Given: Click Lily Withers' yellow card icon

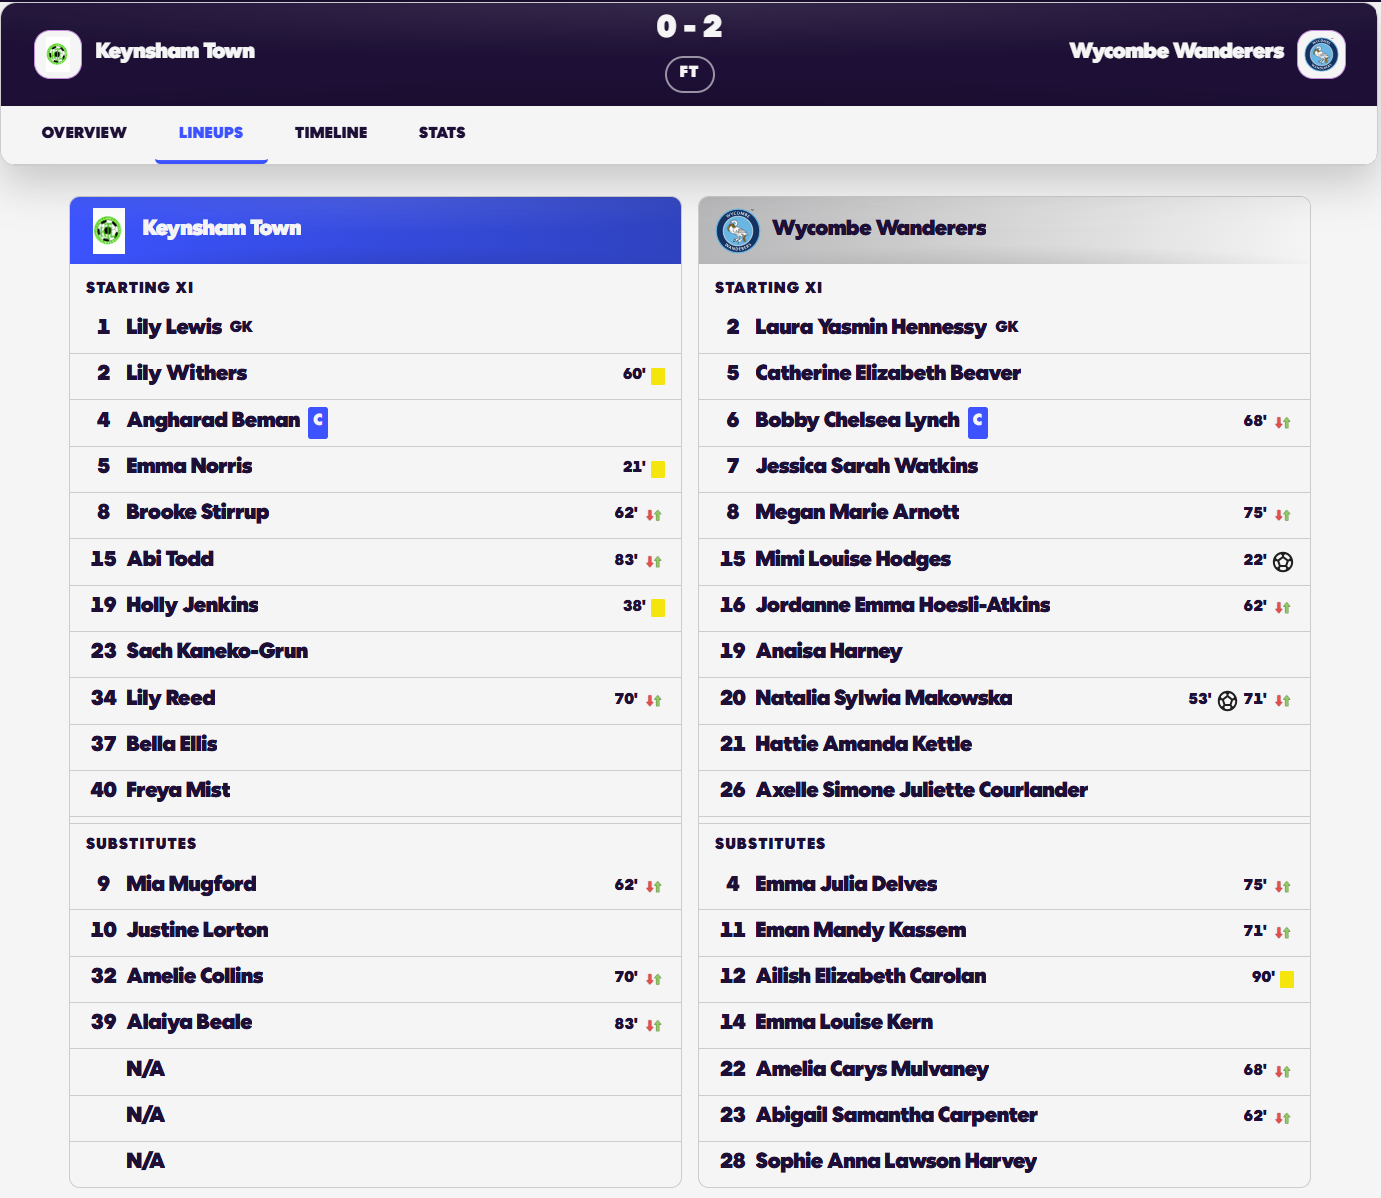Looking at the screenshot, I should (658, 376).
